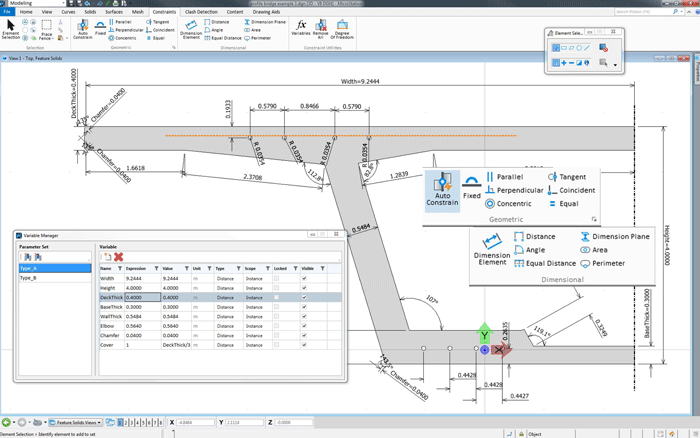The height and width of the screenshot is (438, 700).
Task: Select the Concentric constraint in ribbon
Action: 123,38
